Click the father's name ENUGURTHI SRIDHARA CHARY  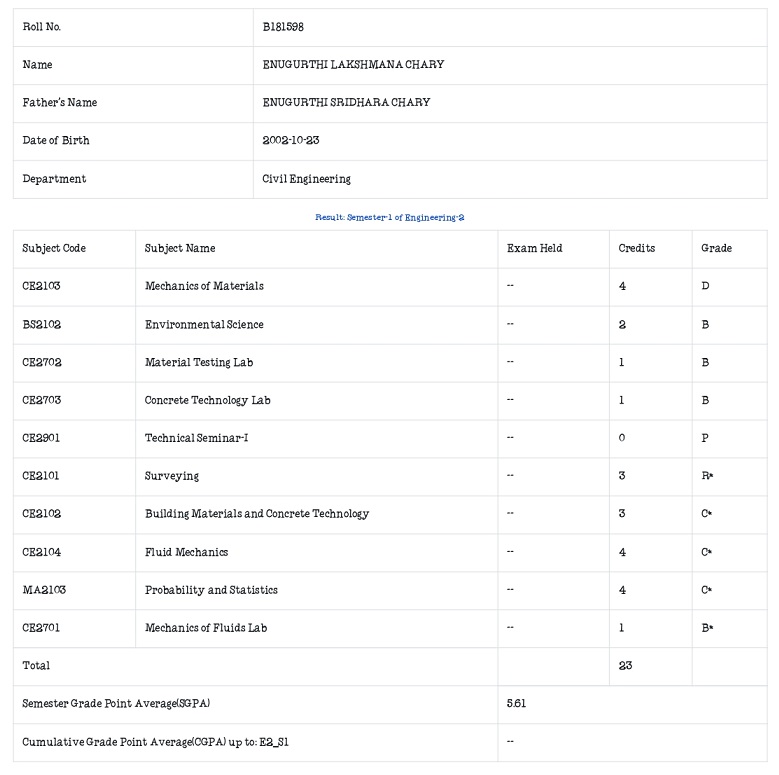(346, 102)
